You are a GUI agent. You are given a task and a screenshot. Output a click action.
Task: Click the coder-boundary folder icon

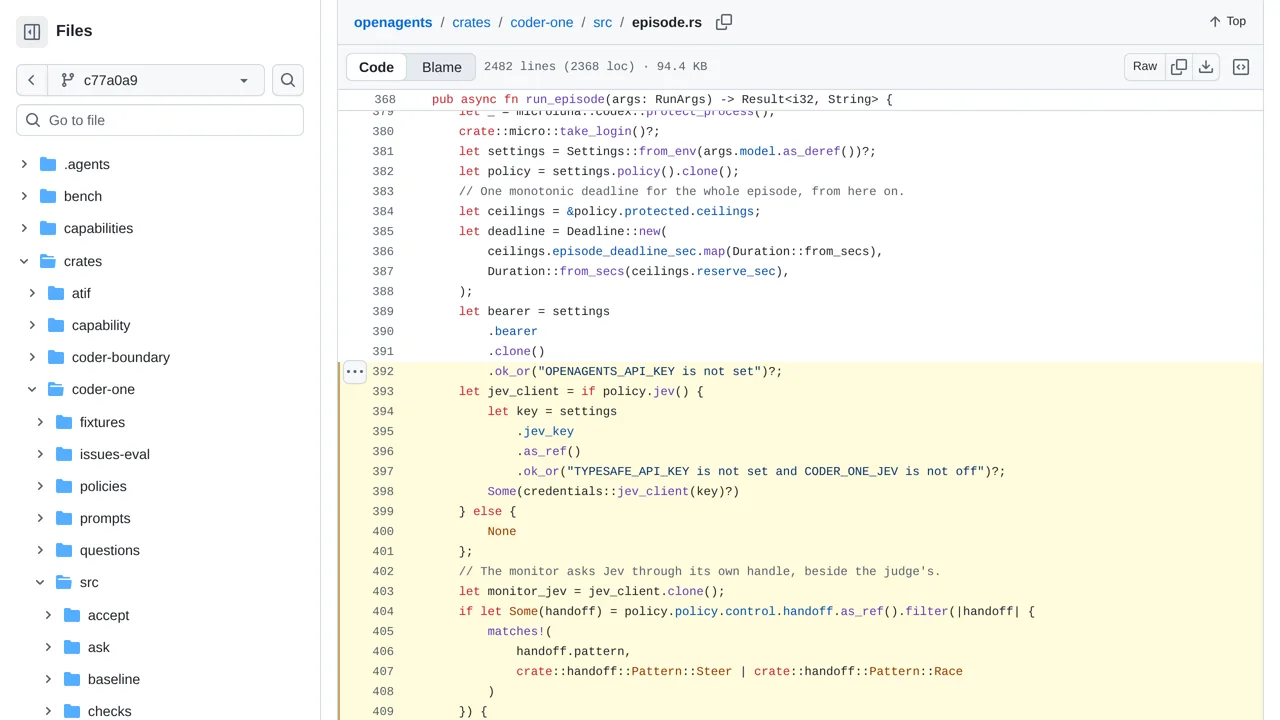(x=56, y=357)
